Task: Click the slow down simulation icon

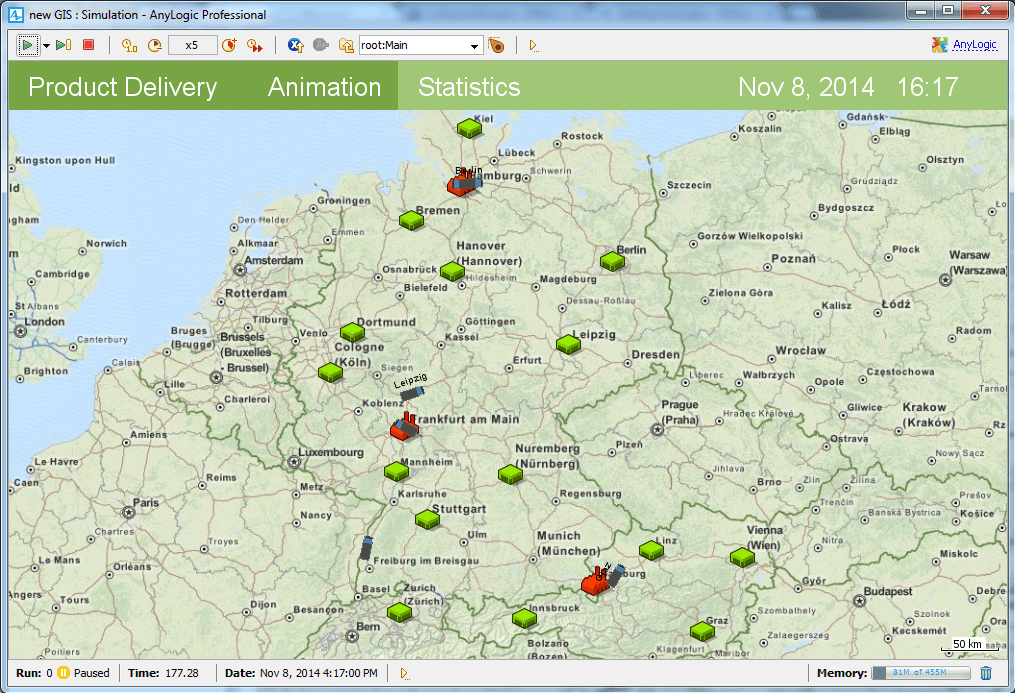Action: [x=155, y=45]
